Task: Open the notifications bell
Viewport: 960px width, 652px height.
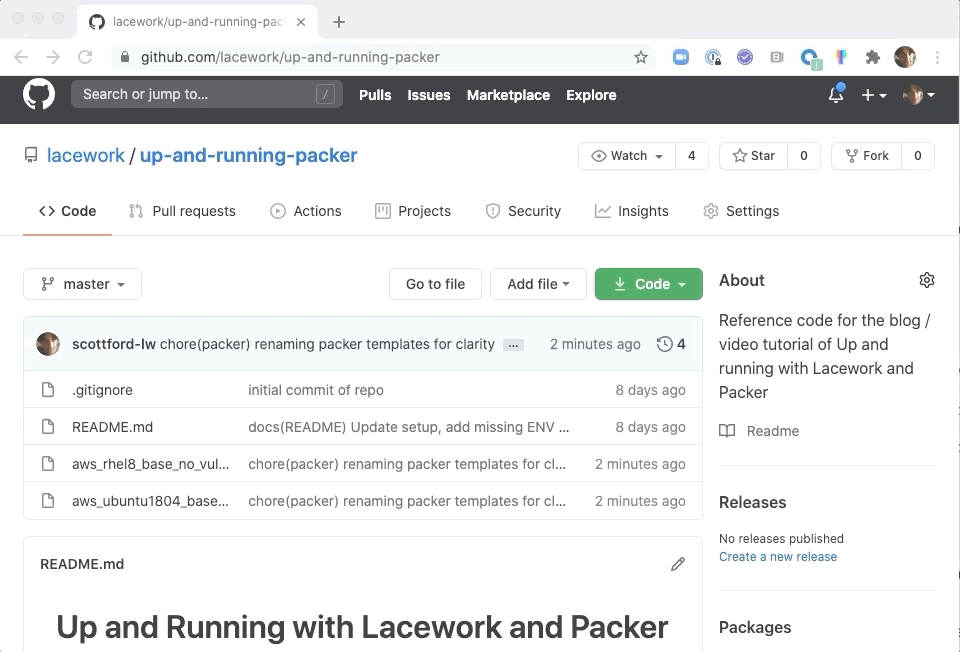Action: pyautogui.click(x=836, y=95)
